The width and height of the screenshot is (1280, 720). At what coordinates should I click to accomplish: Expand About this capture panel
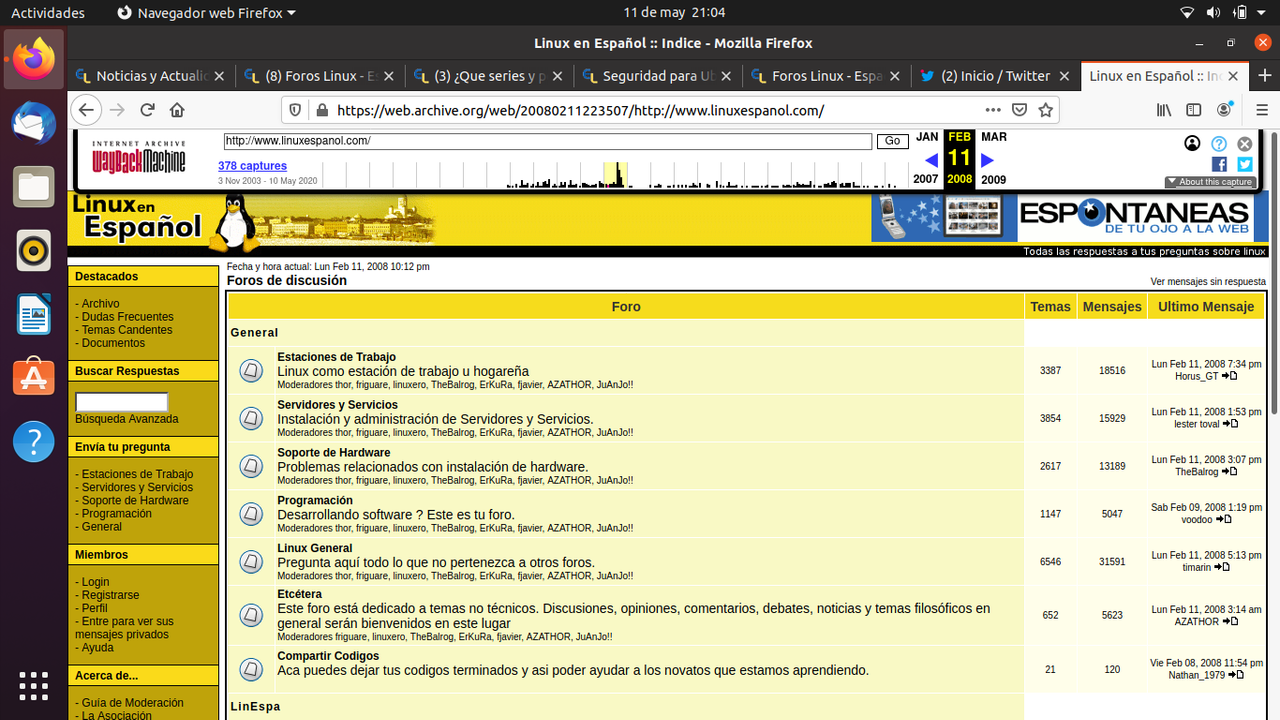tap(1209, 182)
